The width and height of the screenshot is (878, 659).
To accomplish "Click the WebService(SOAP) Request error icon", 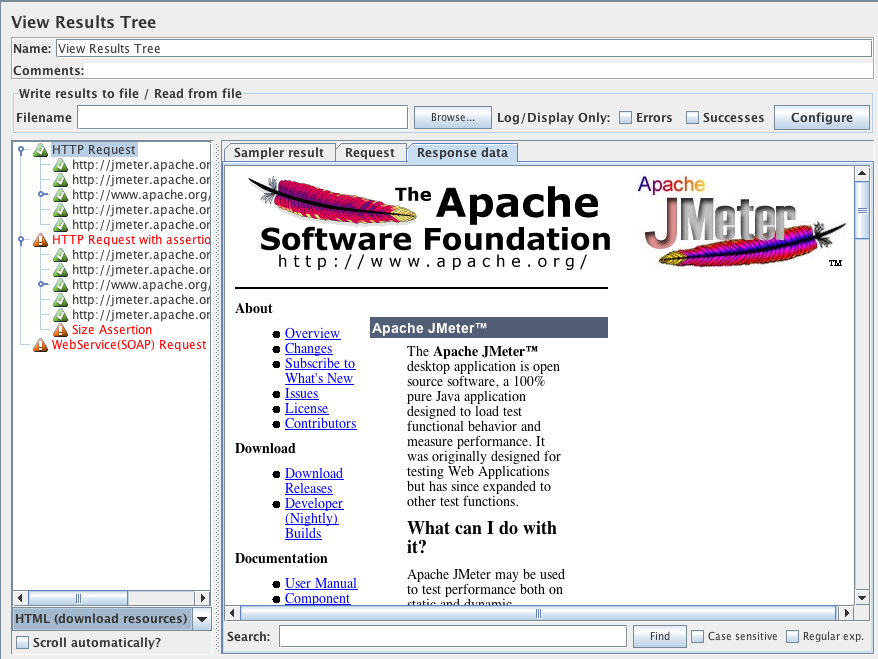I will 40,345.
